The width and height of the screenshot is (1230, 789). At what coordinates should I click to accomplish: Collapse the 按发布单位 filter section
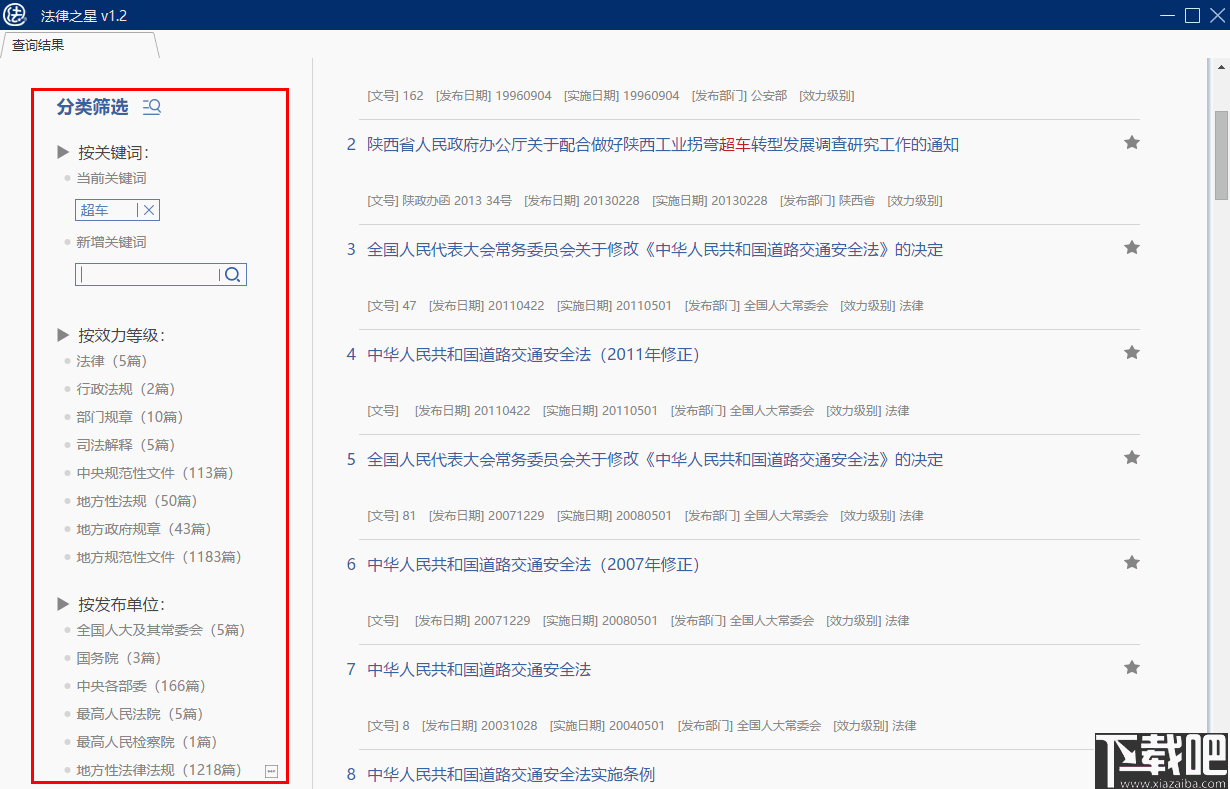tap(62, 601)
